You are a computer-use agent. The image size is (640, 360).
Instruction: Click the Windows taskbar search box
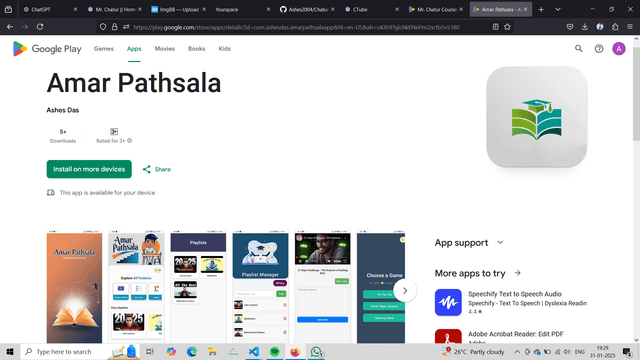coord(80,351)
